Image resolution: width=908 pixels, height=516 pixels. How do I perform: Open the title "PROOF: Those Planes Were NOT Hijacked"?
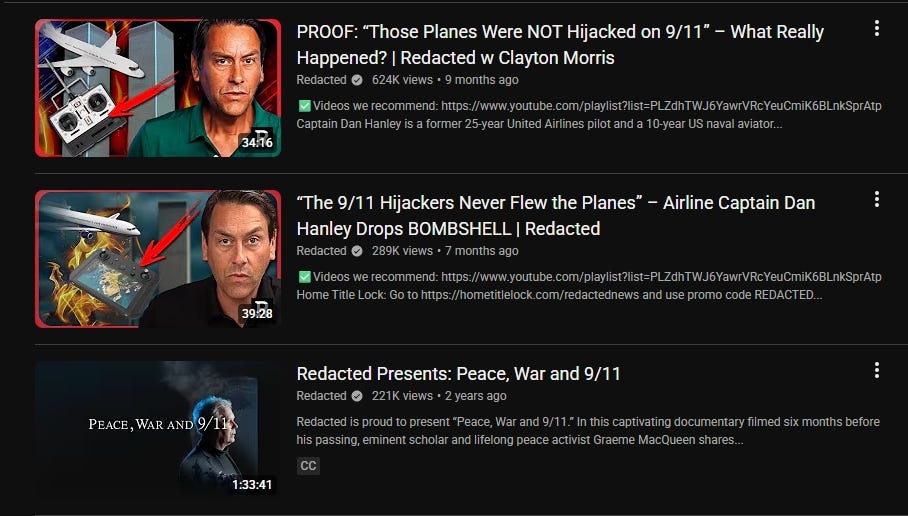coord(560,45)
